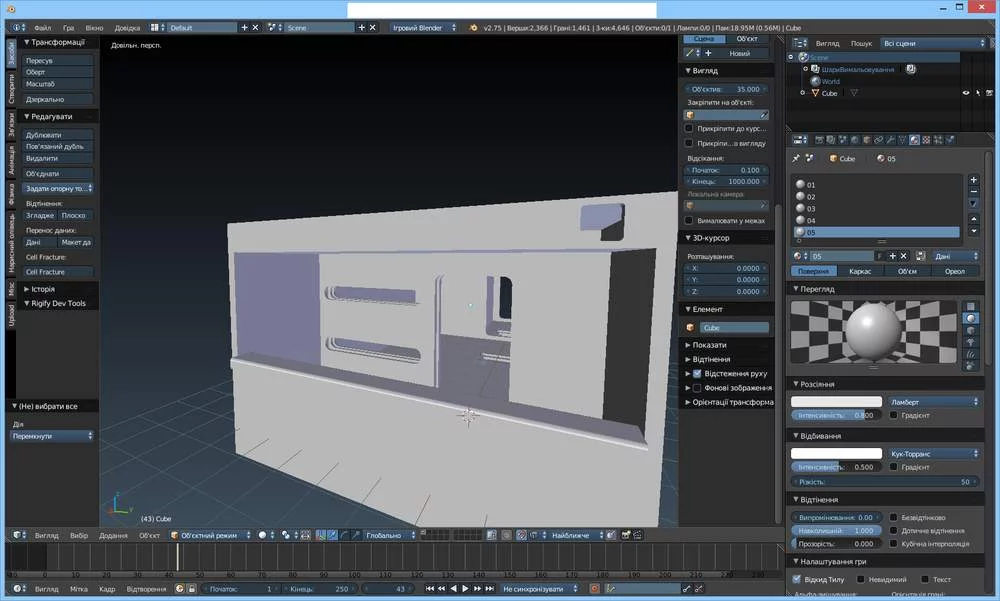Enable the Безвідтінково checkbox

click(893, 517)
